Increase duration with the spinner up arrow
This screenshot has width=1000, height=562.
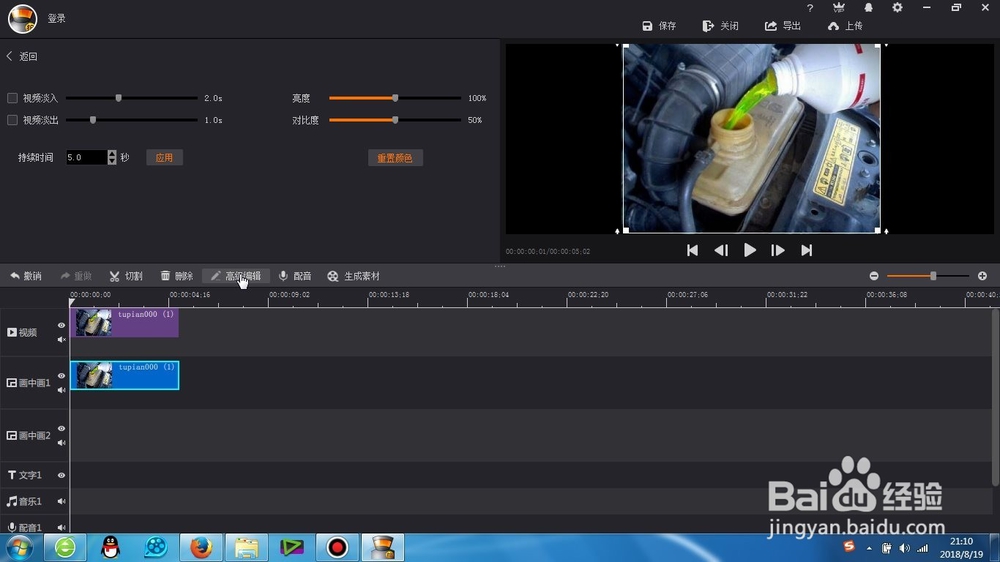click(112, 154)
